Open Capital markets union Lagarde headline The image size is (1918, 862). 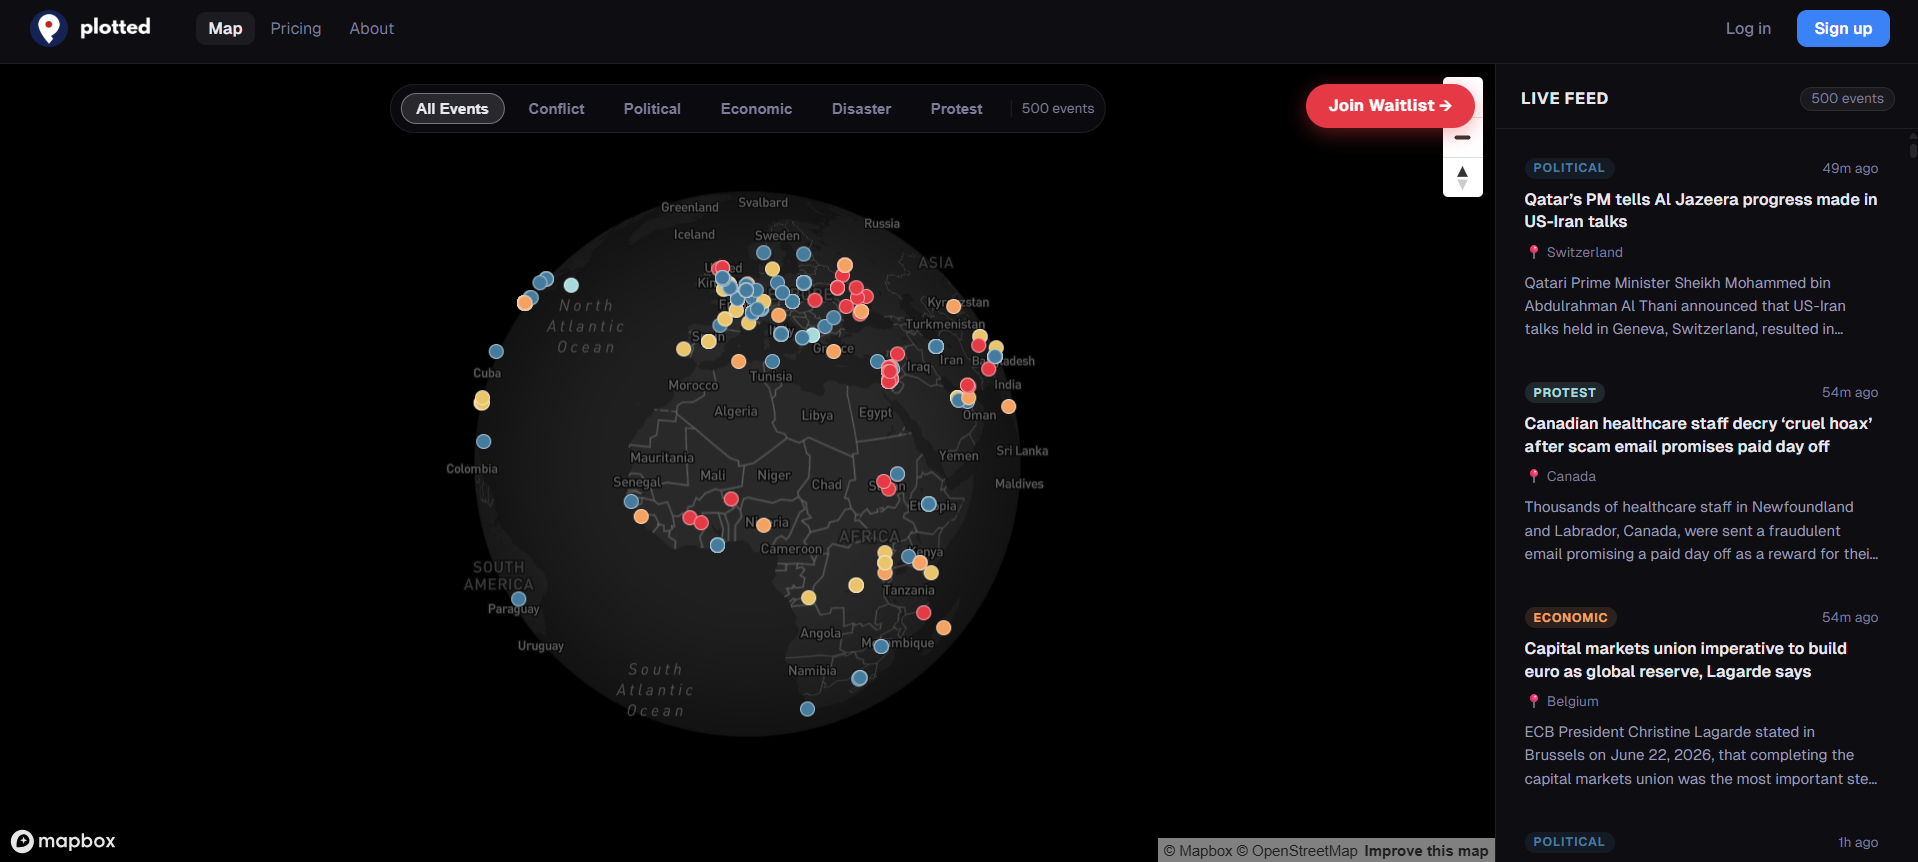[x=1685, y=660]
